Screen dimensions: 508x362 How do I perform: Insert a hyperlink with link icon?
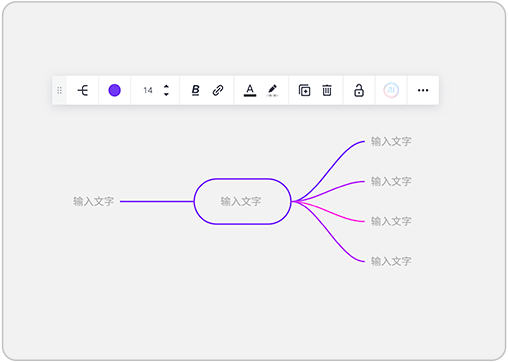(218, 90)
